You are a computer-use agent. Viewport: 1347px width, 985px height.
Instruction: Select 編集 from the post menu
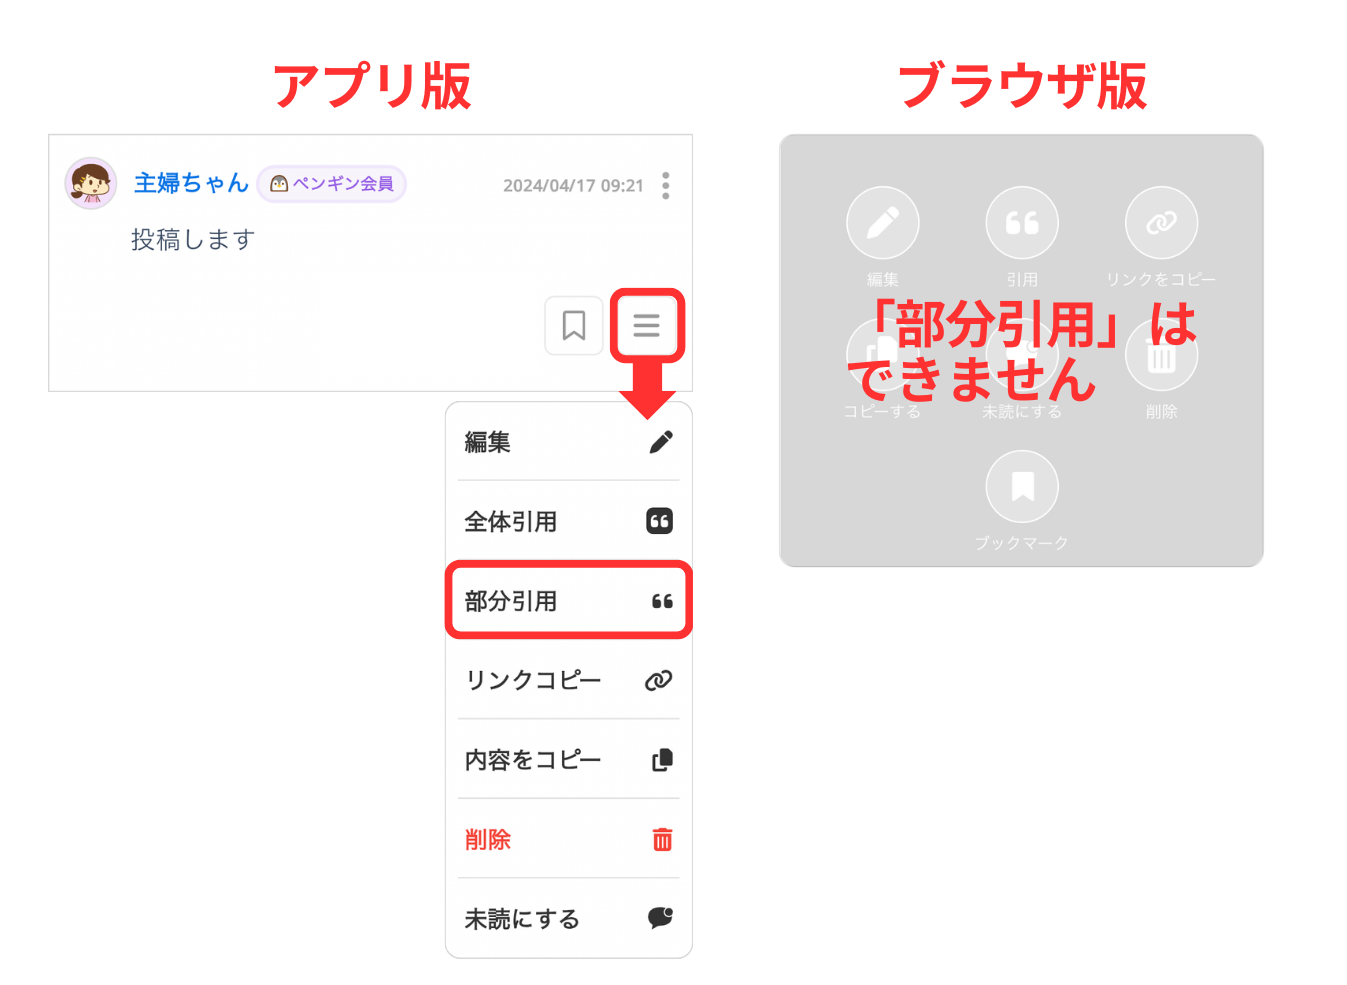(568, 442)
